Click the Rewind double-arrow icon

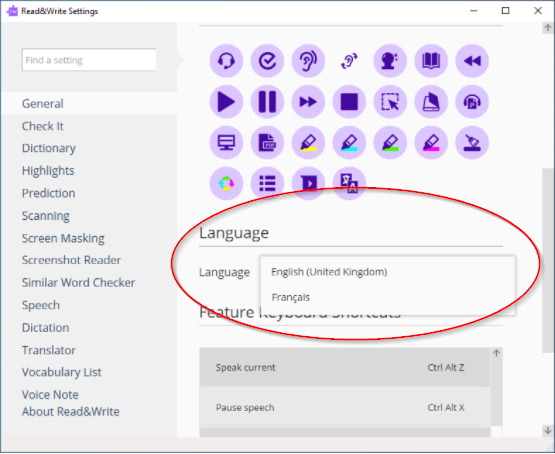(x=472, y=61)
